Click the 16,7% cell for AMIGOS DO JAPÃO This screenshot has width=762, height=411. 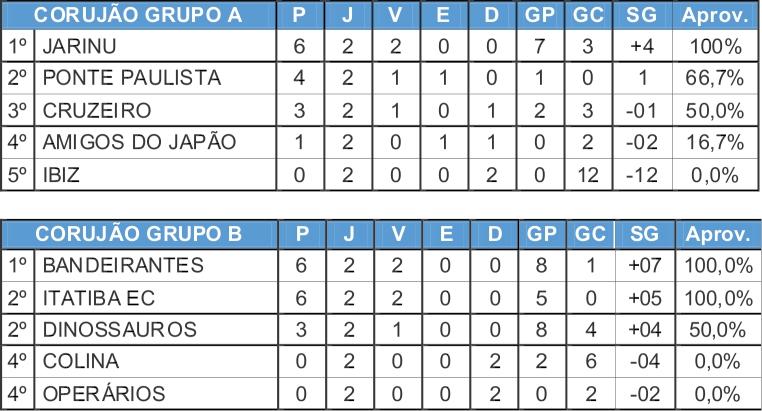[713, 142]
